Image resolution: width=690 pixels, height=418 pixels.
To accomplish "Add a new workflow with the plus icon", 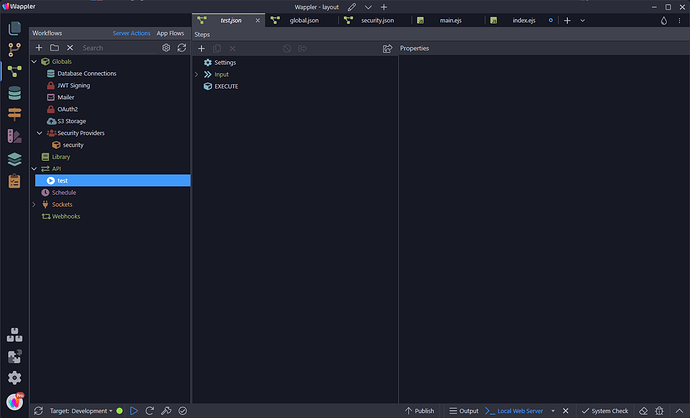I will coord(39,48).
